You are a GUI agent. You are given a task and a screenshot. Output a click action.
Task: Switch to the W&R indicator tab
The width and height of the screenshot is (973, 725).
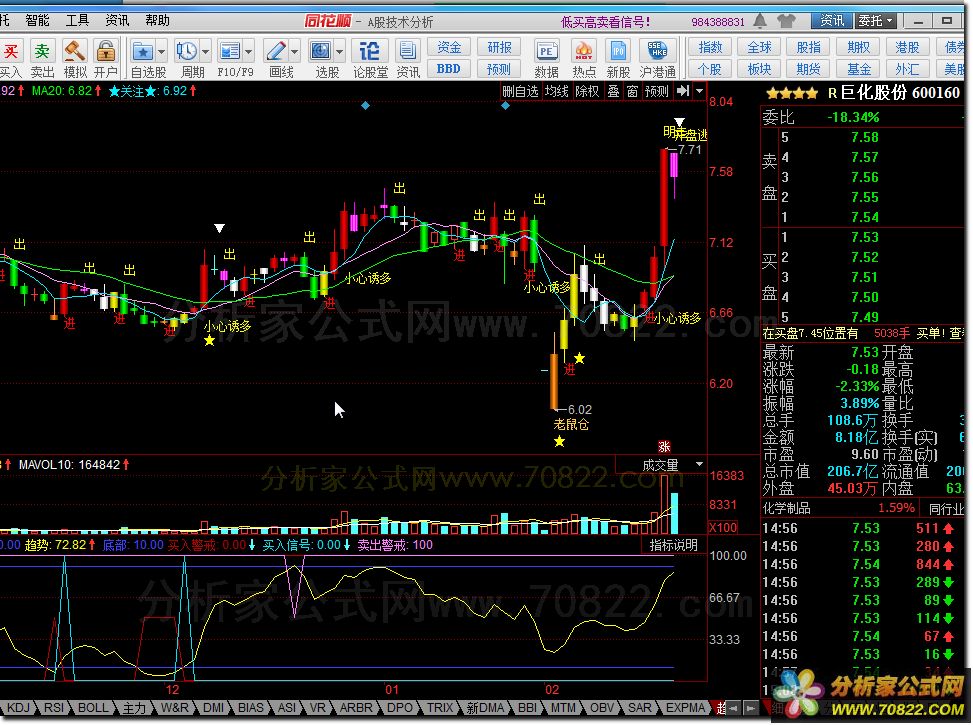coord(174,708)
